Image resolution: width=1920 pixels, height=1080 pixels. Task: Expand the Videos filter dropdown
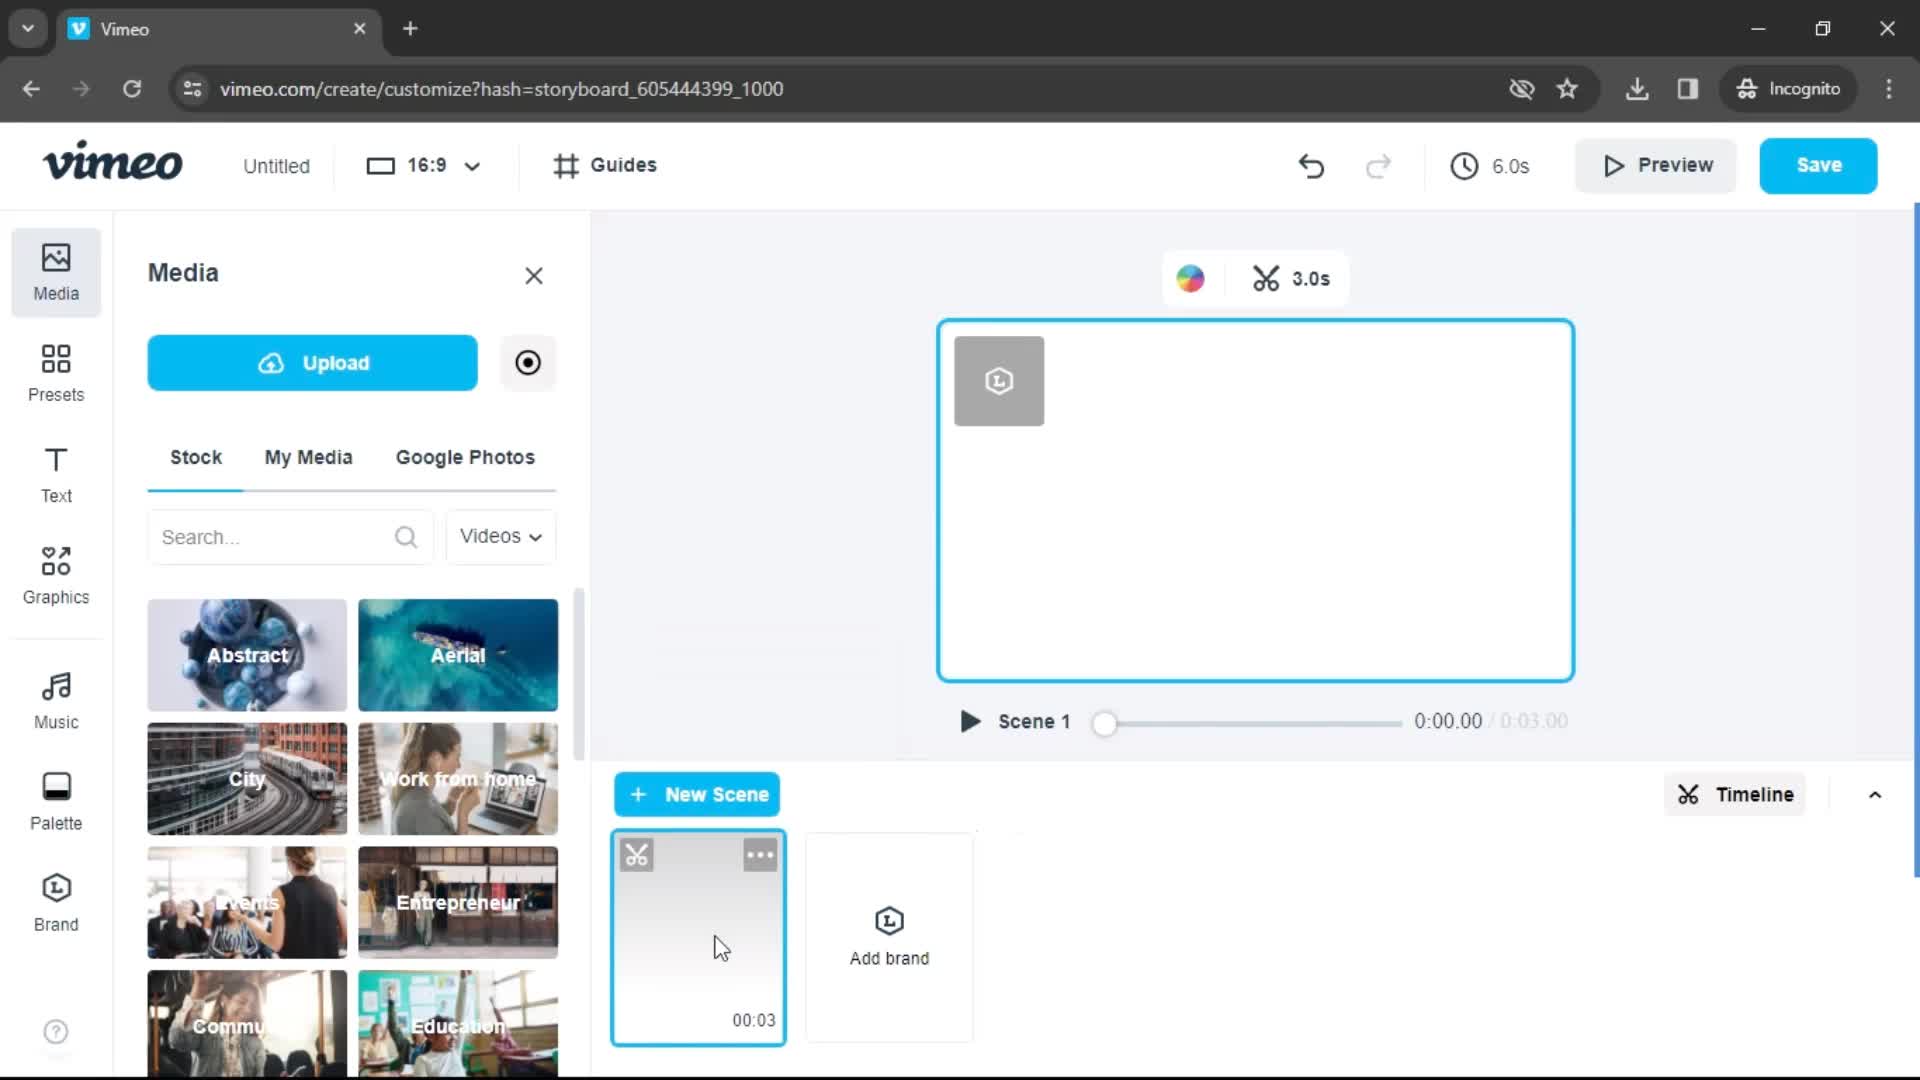498,535
